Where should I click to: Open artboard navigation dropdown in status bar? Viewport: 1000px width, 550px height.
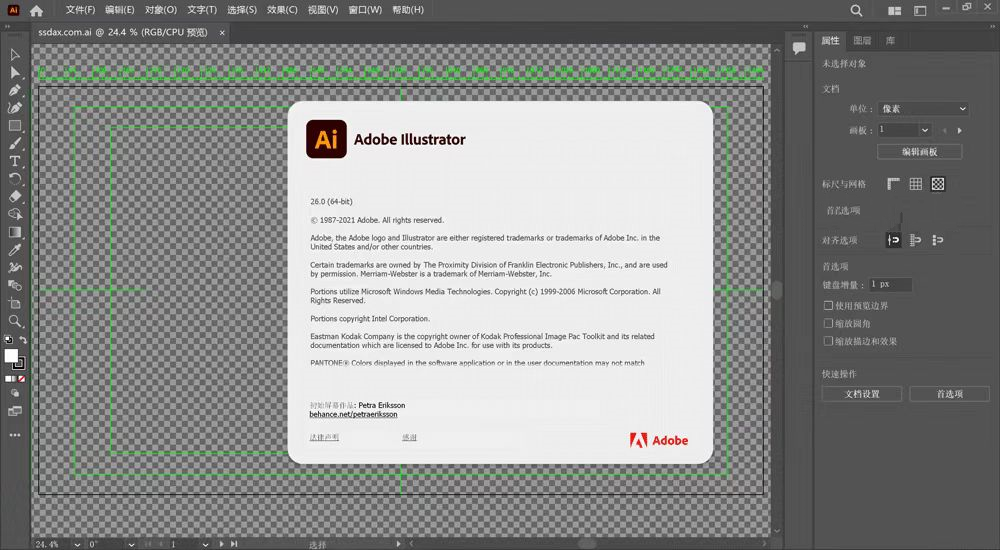pyautogui.click(x=205, y=544)
